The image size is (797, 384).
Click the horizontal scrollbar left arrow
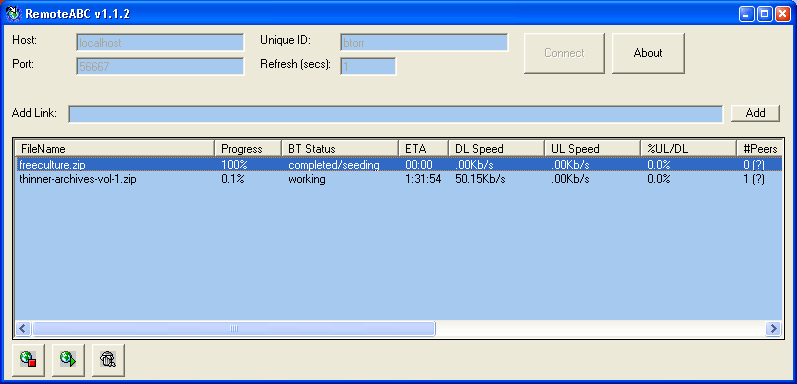tap(23, 328)
